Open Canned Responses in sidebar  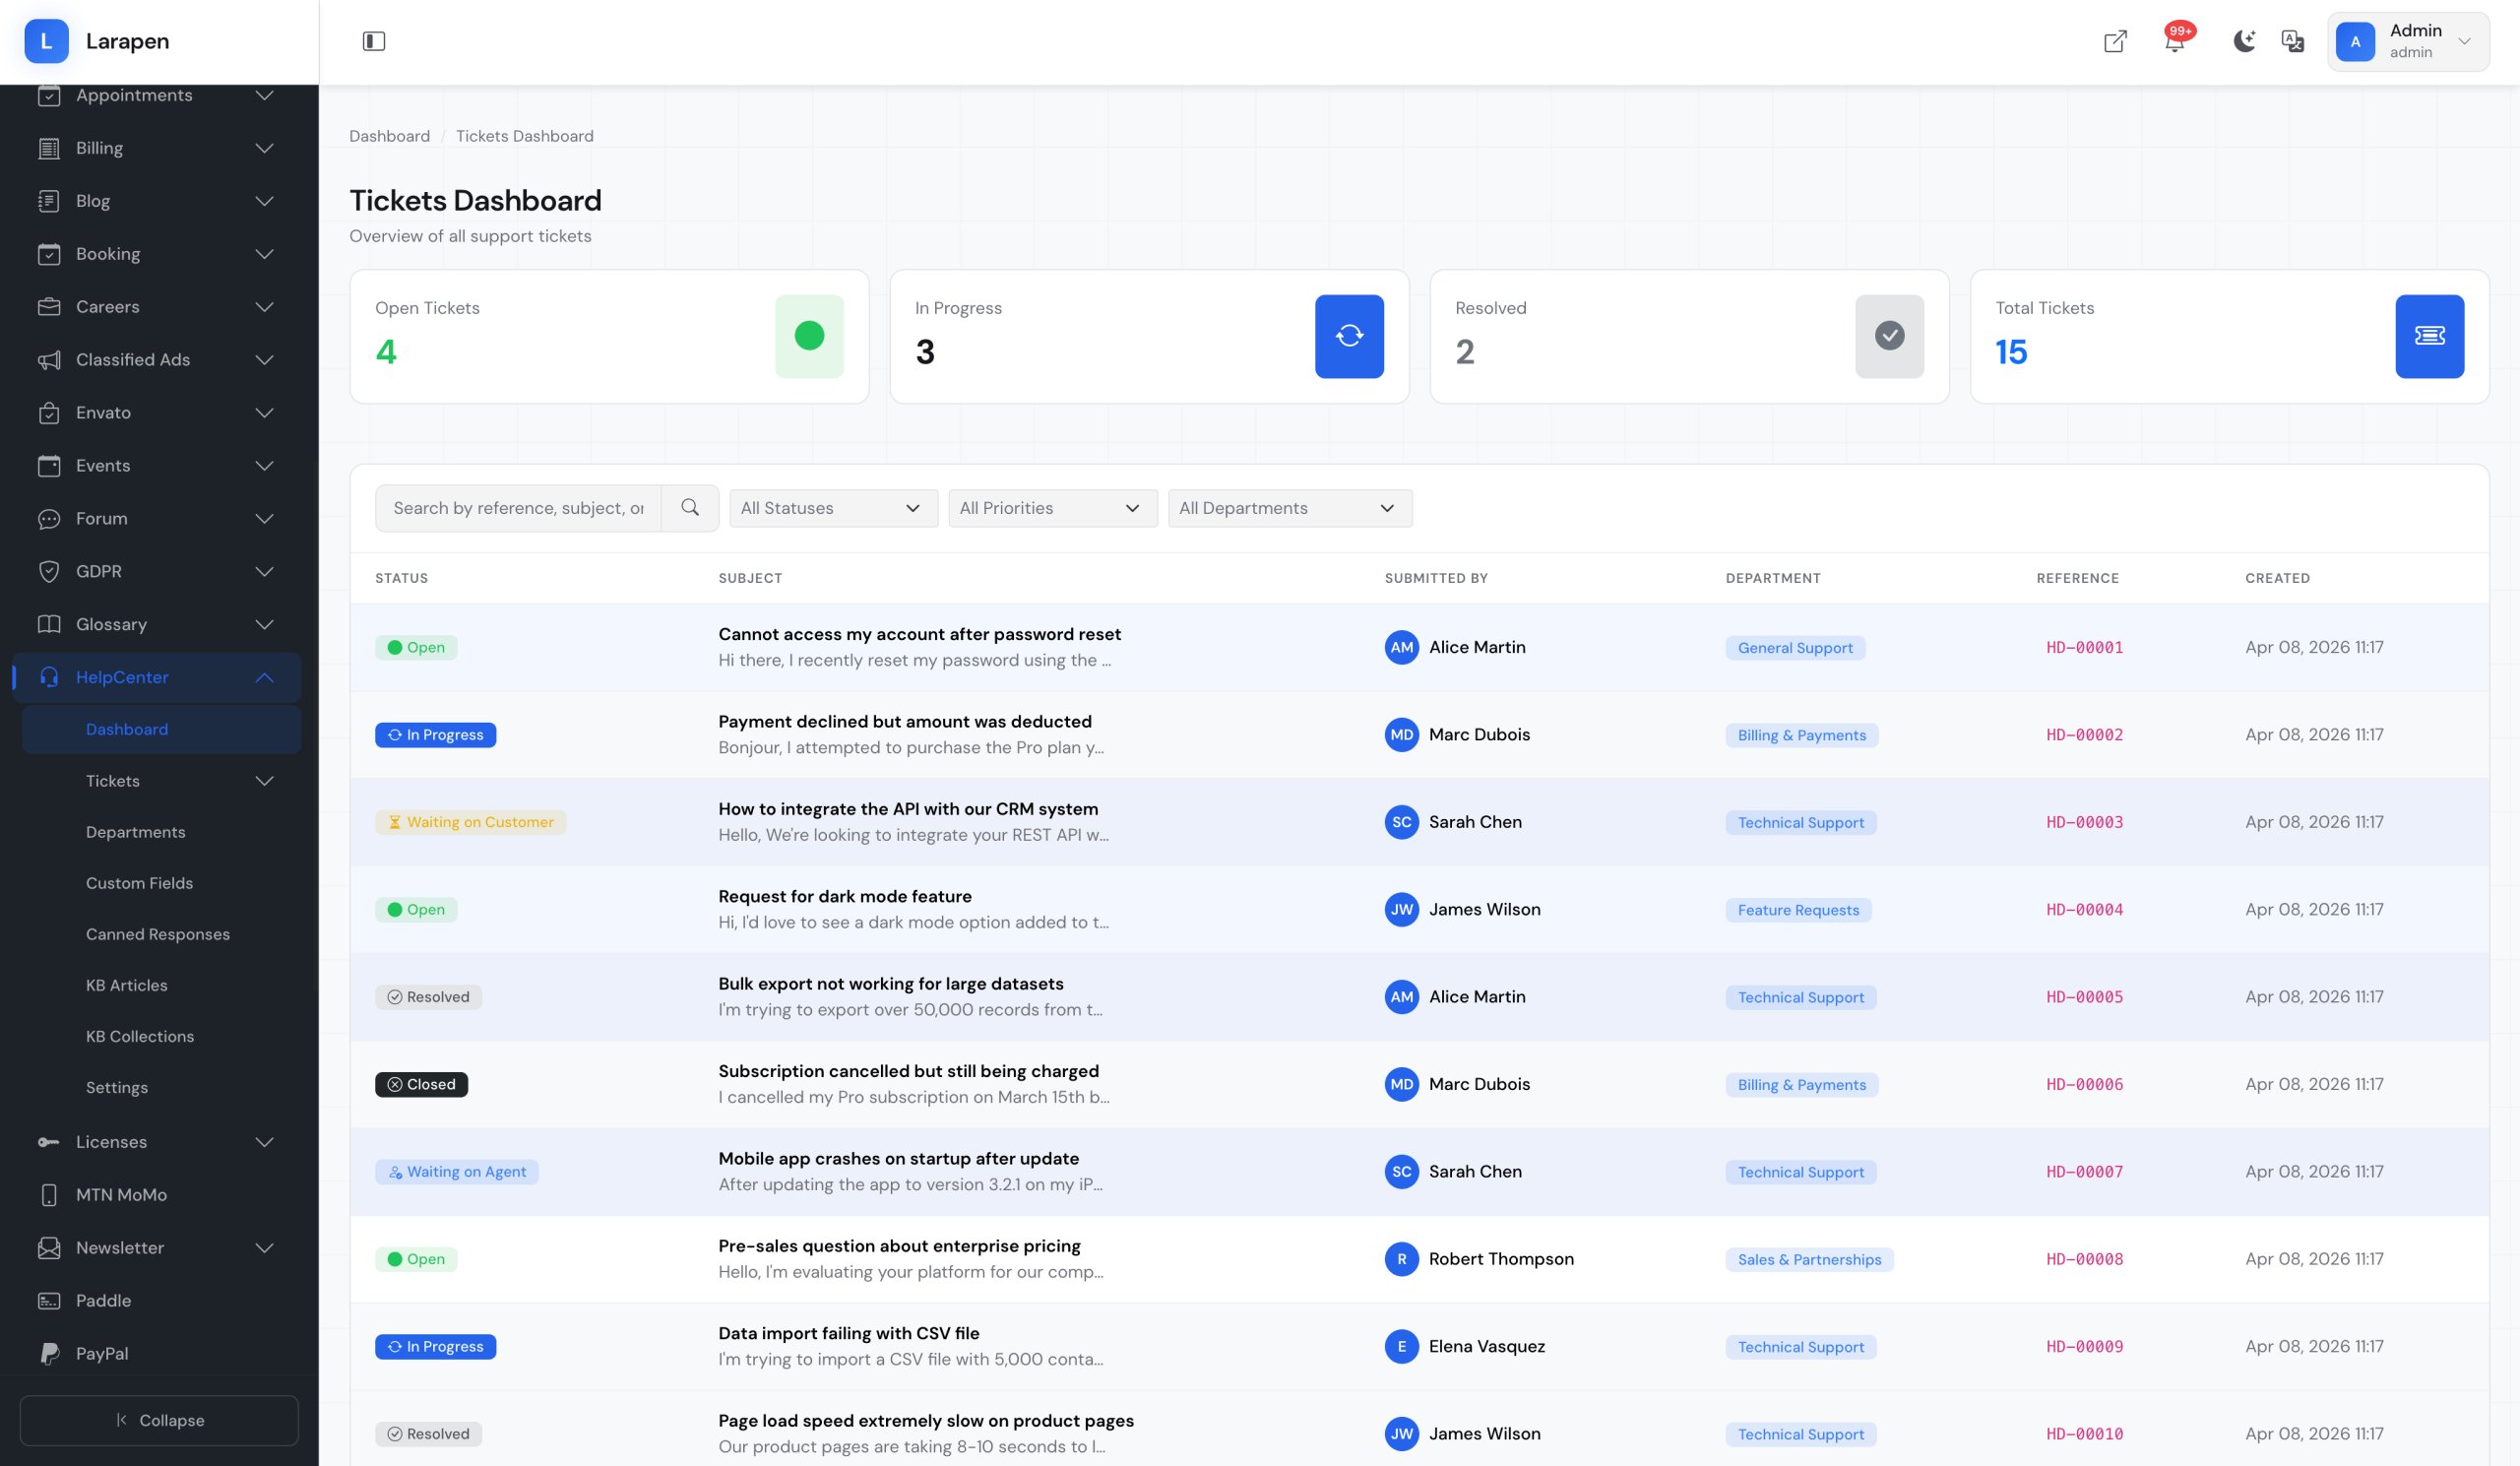click(158, 934)
